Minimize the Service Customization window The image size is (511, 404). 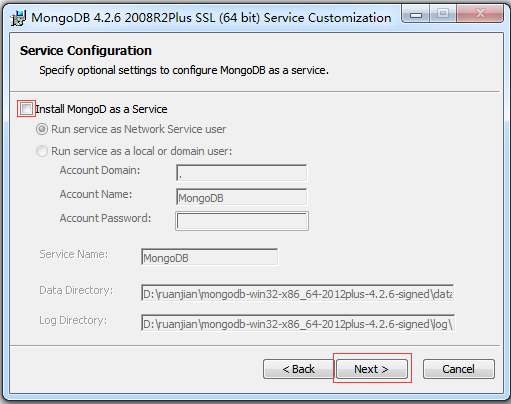pyautogui.click(x=416, y=14)
